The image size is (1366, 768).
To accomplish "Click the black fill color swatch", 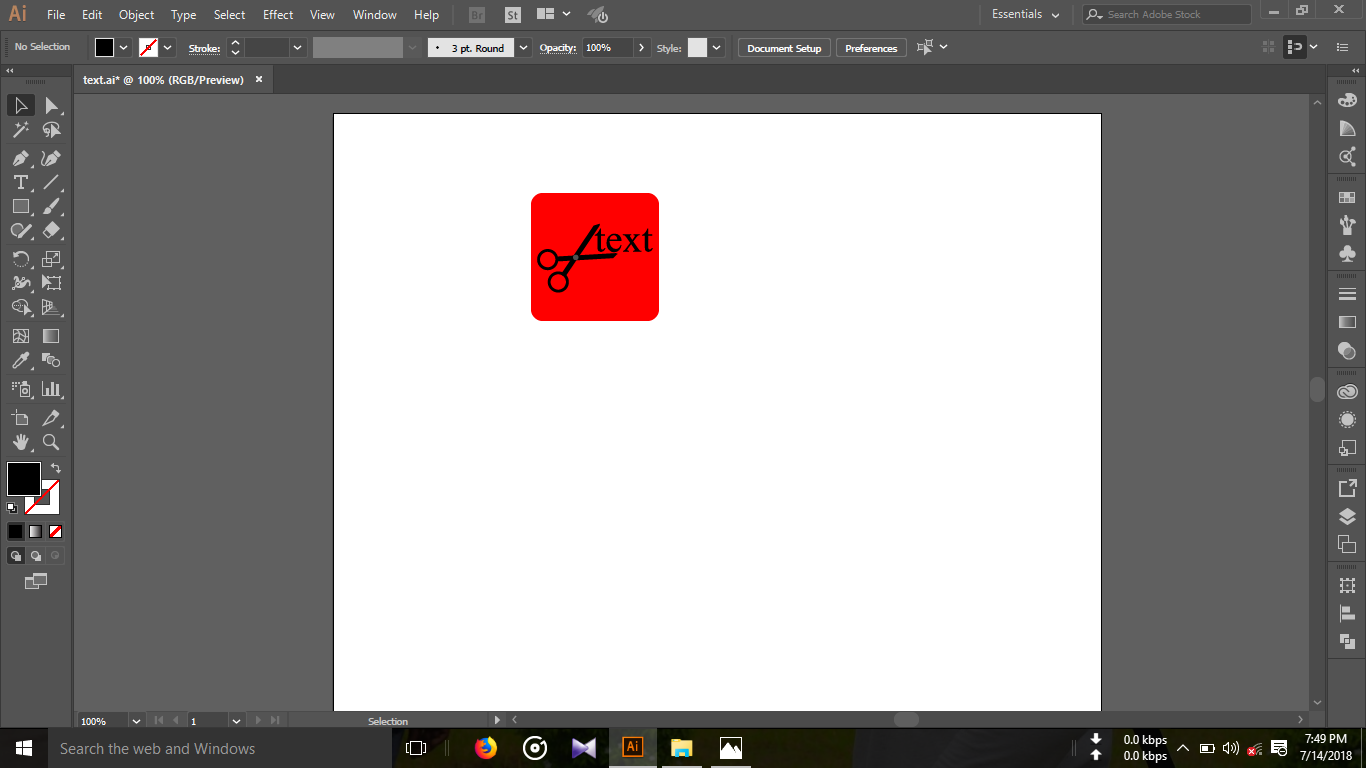I will (24, 480).
